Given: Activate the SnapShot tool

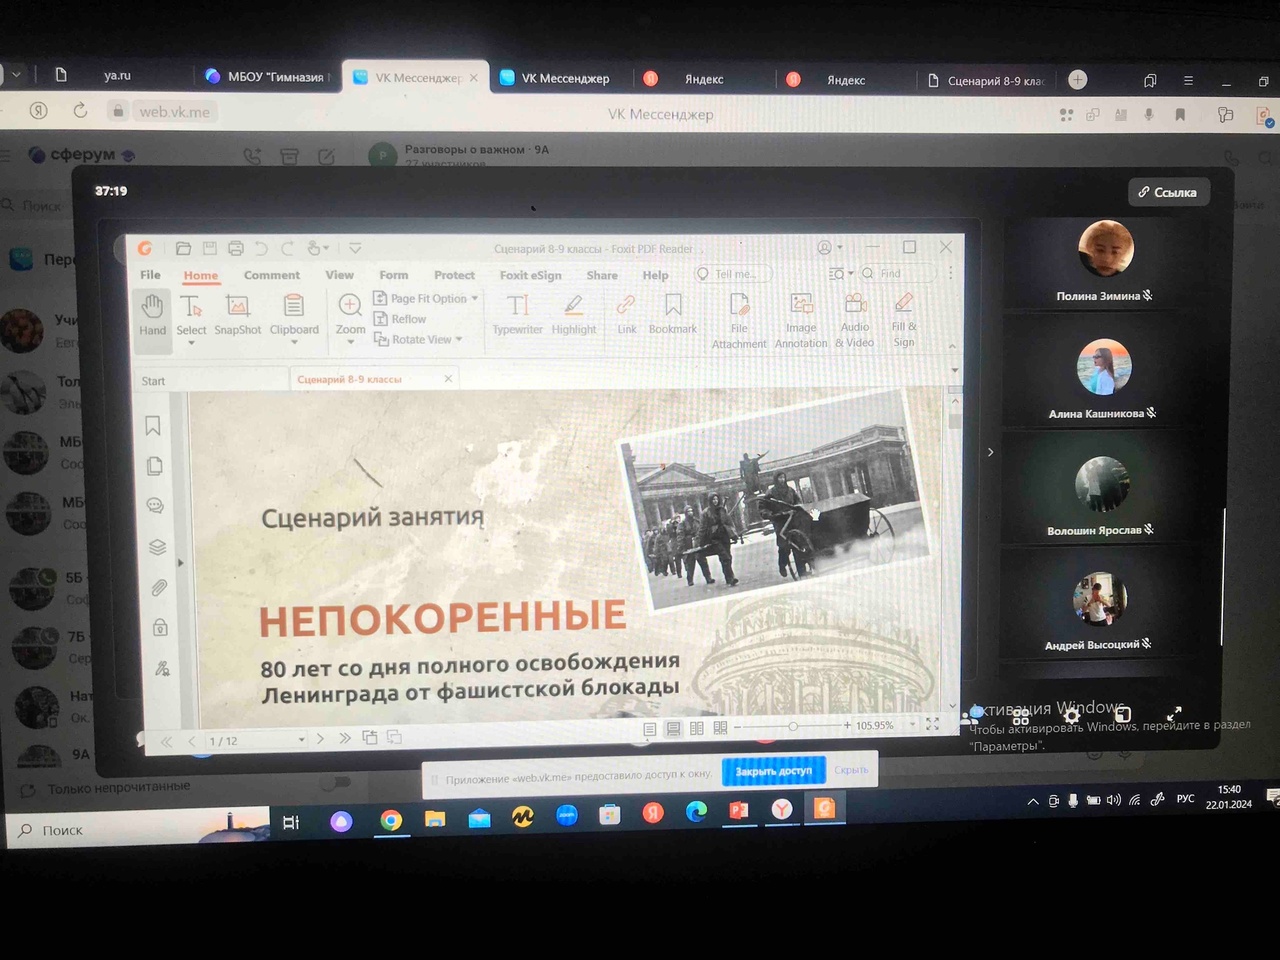Looking at the screenshot, I should pos(237,313).
